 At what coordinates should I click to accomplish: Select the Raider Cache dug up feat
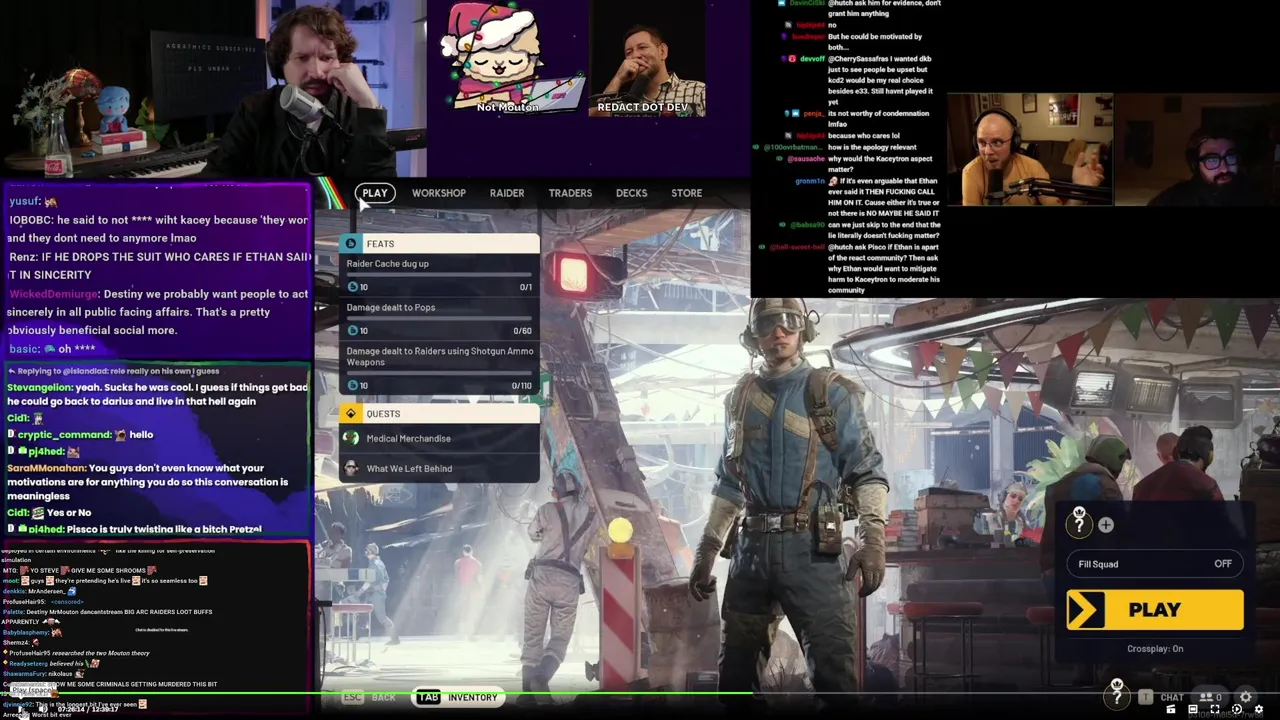point(439,275)
